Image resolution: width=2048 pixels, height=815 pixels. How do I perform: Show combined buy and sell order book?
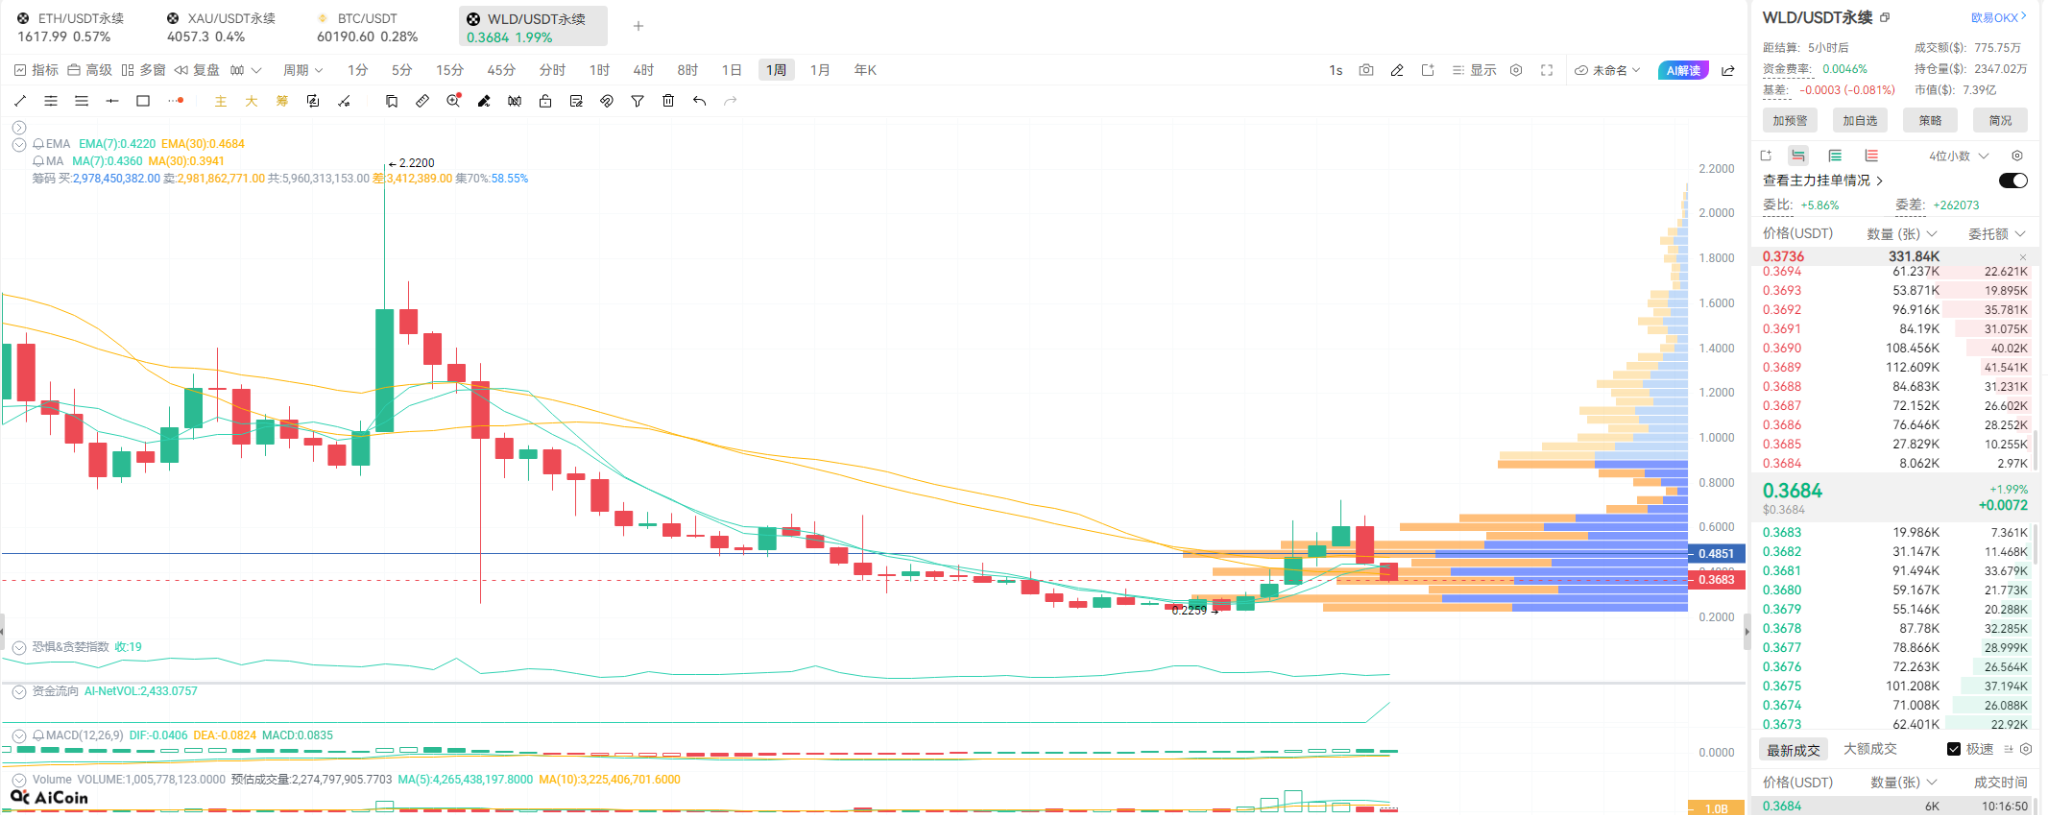[1798, 156]
